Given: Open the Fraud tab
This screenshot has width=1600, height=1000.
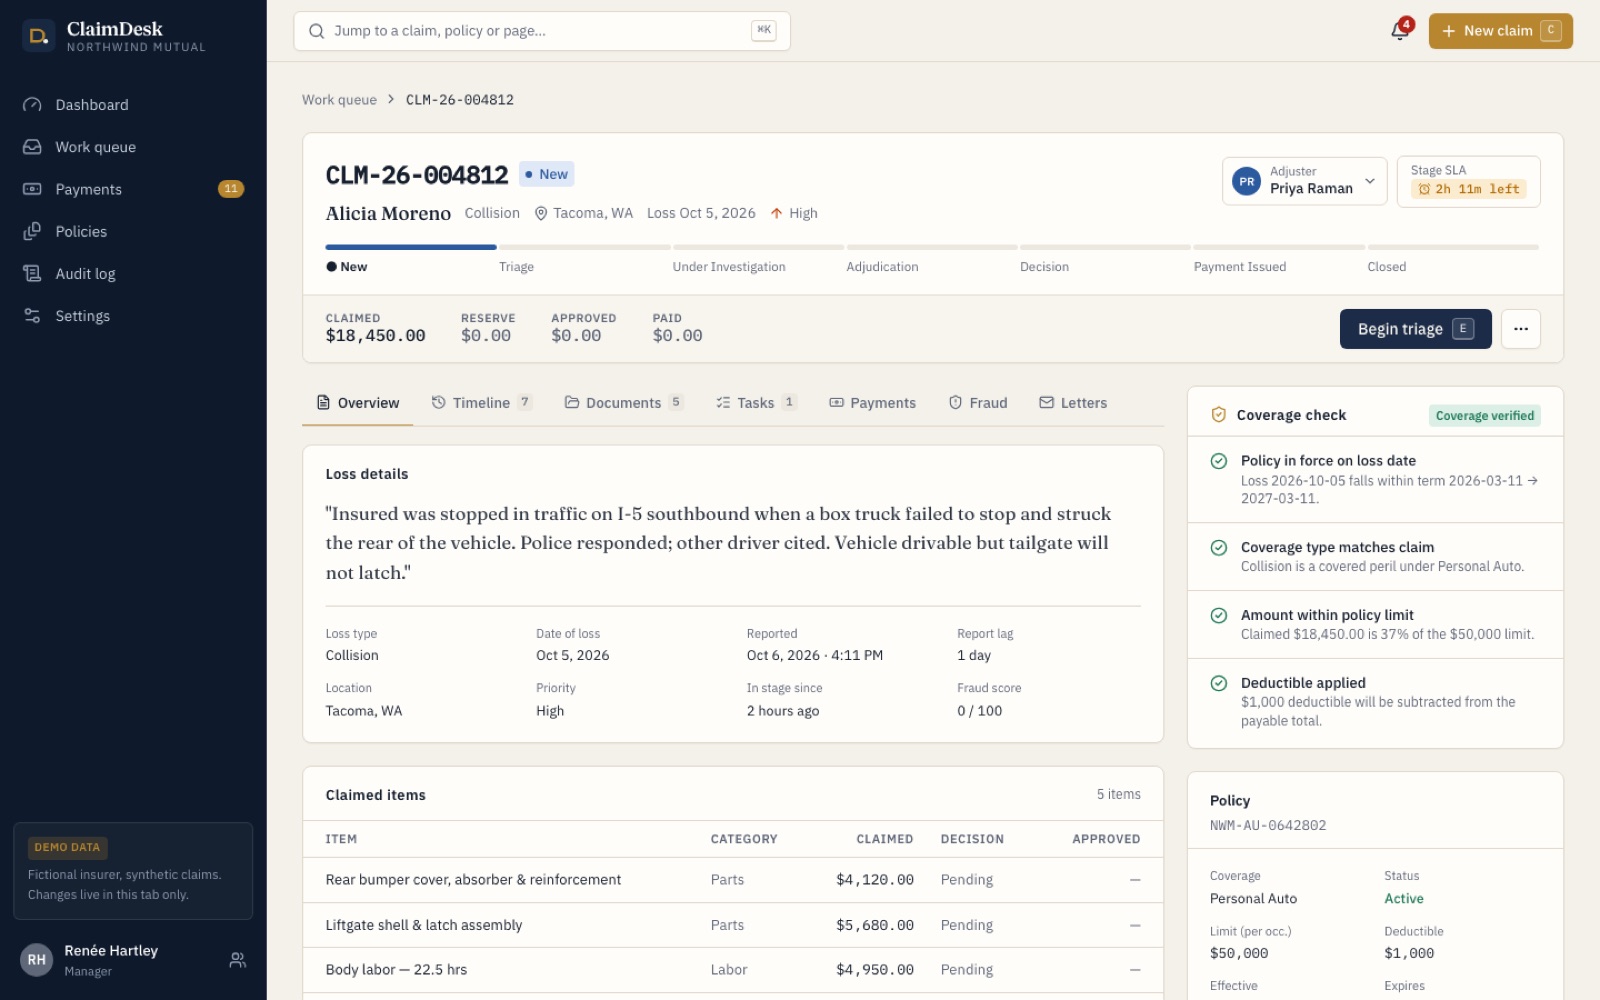Looking at the screenshot, I should coord(978,403).
